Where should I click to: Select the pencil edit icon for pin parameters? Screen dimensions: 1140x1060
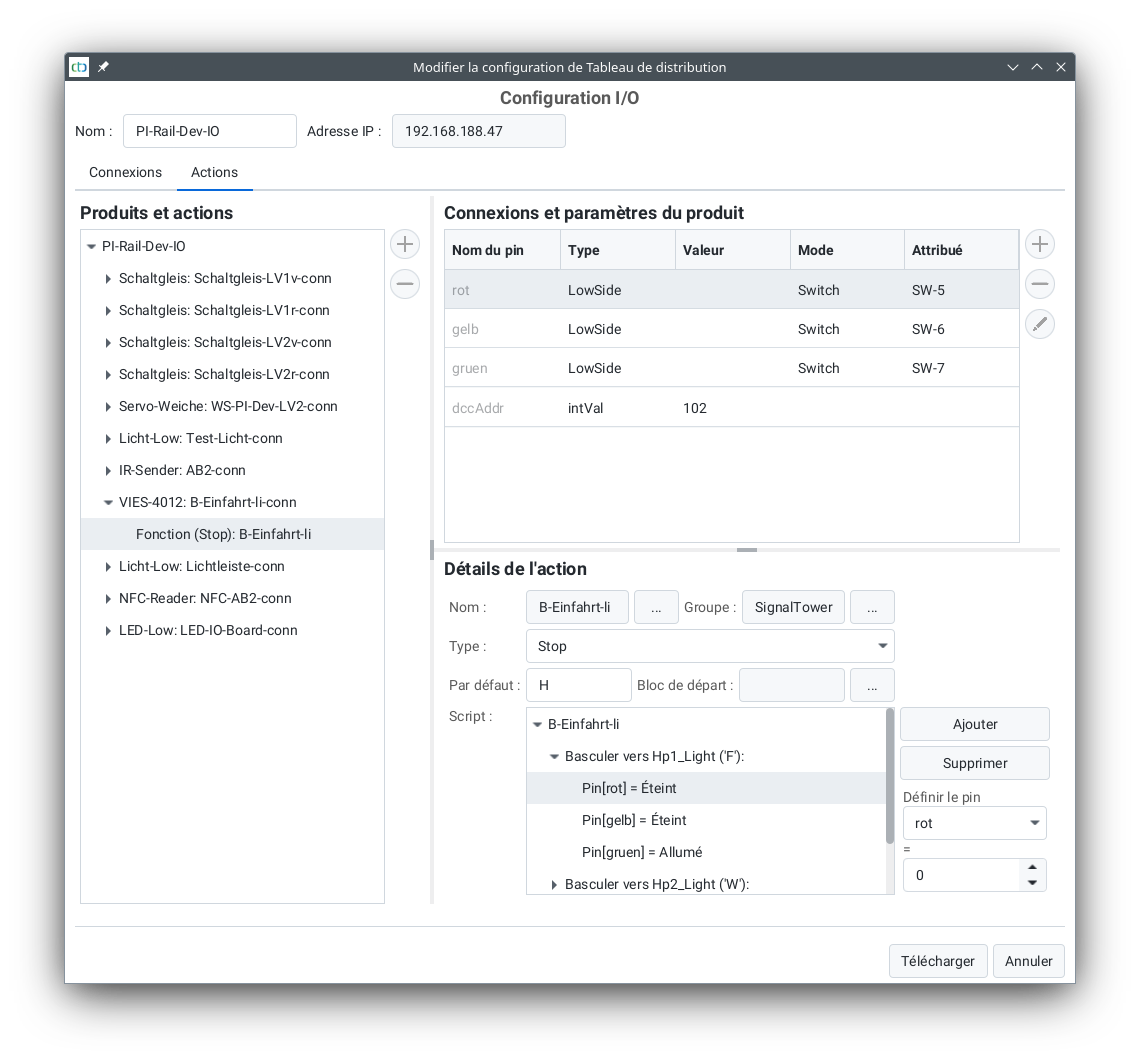(x=1039, y=323)
